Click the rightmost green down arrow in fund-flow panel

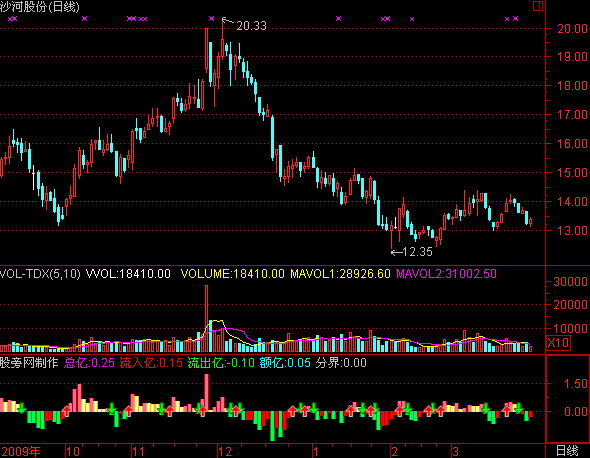pos(519,408)
